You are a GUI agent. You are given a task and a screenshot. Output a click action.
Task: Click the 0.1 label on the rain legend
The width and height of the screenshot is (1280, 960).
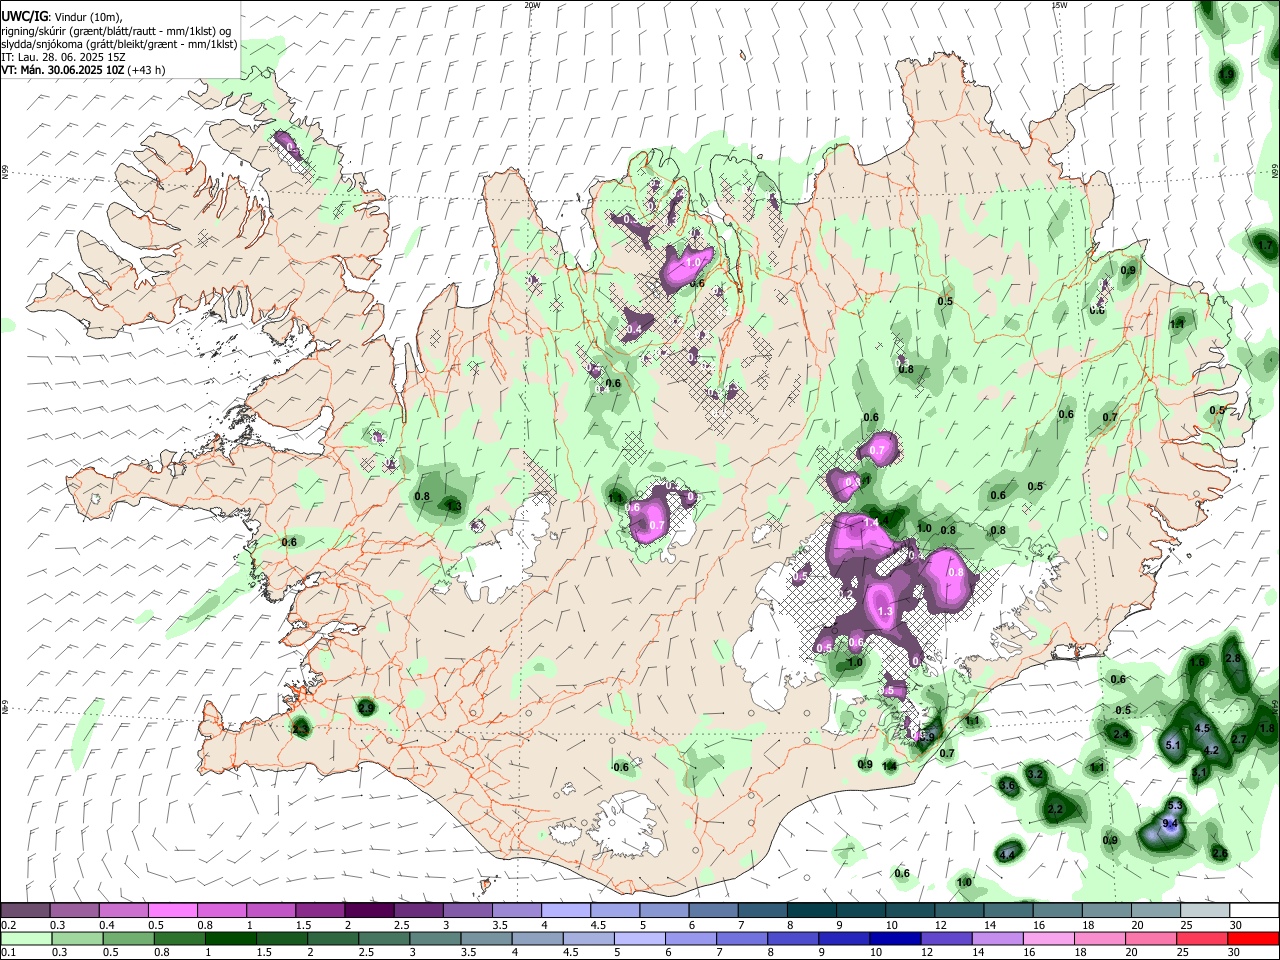(x=7, y=953)
